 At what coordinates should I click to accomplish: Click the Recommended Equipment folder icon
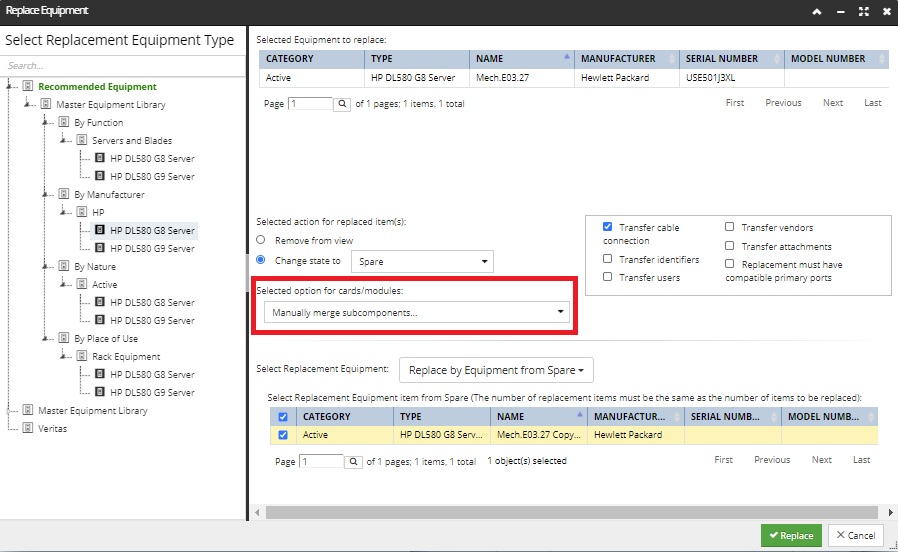coord(28,86)
